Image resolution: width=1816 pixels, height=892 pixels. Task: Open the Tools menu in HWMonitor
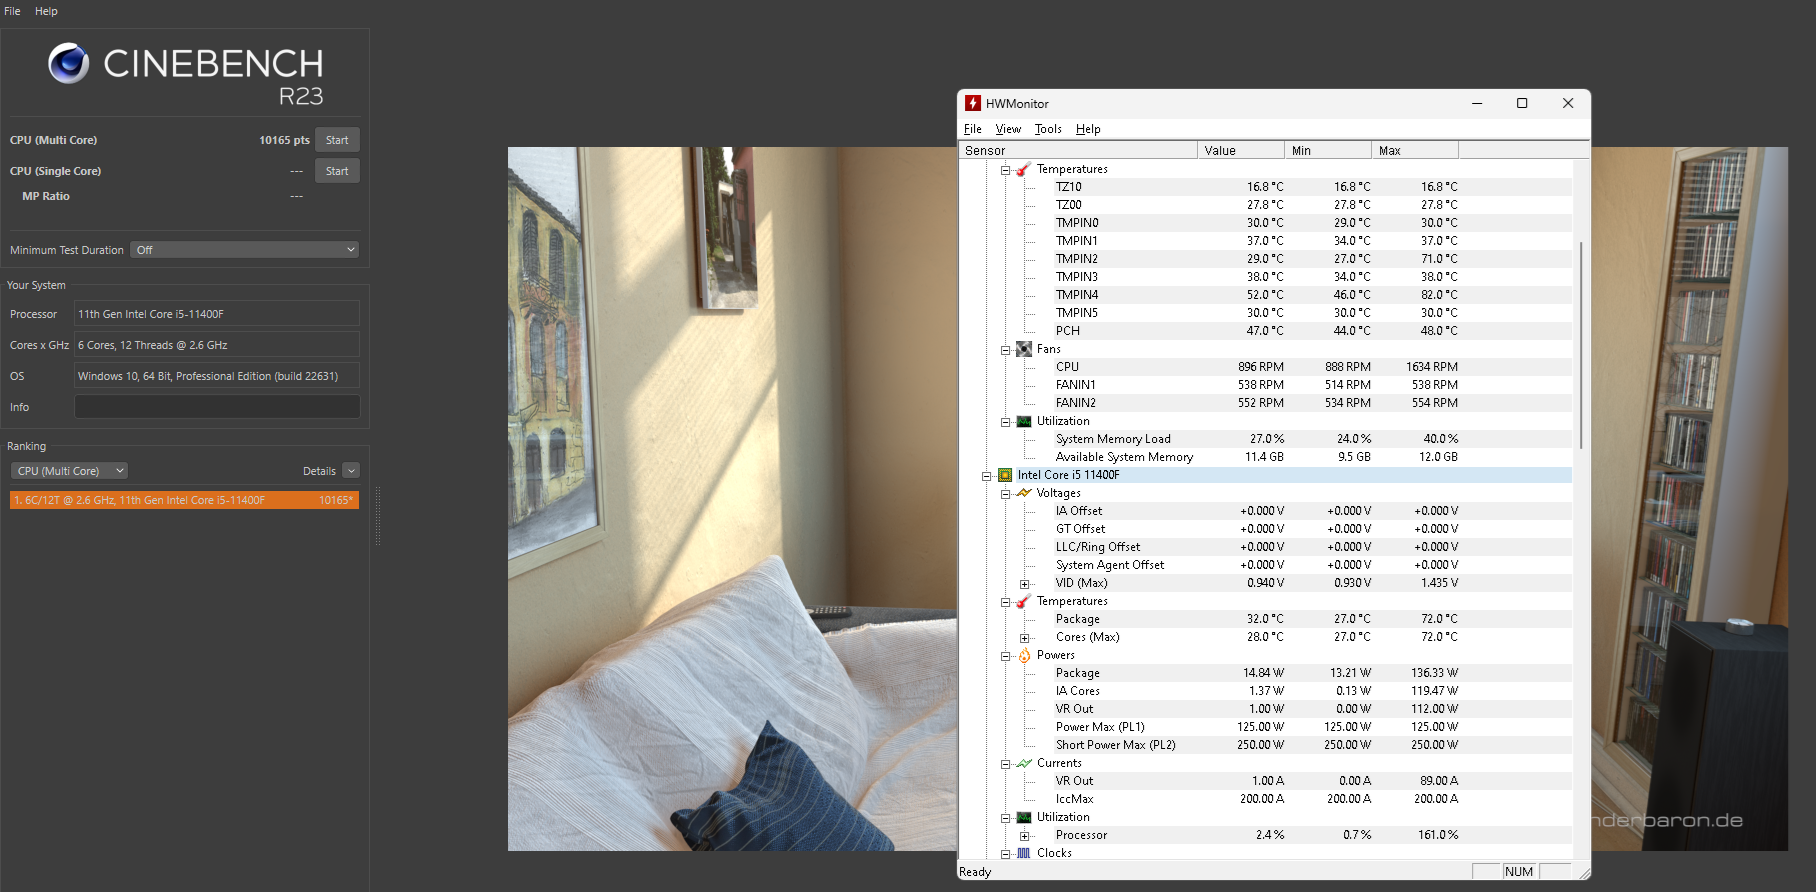coord(1047,129)
